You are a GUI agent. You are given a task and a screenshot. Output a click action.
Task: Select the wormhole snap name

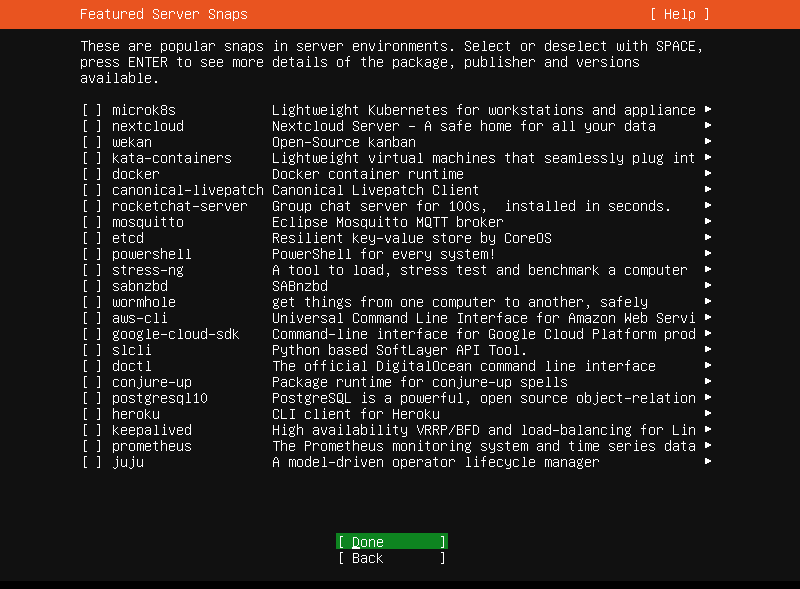click(x=144, y=302)
